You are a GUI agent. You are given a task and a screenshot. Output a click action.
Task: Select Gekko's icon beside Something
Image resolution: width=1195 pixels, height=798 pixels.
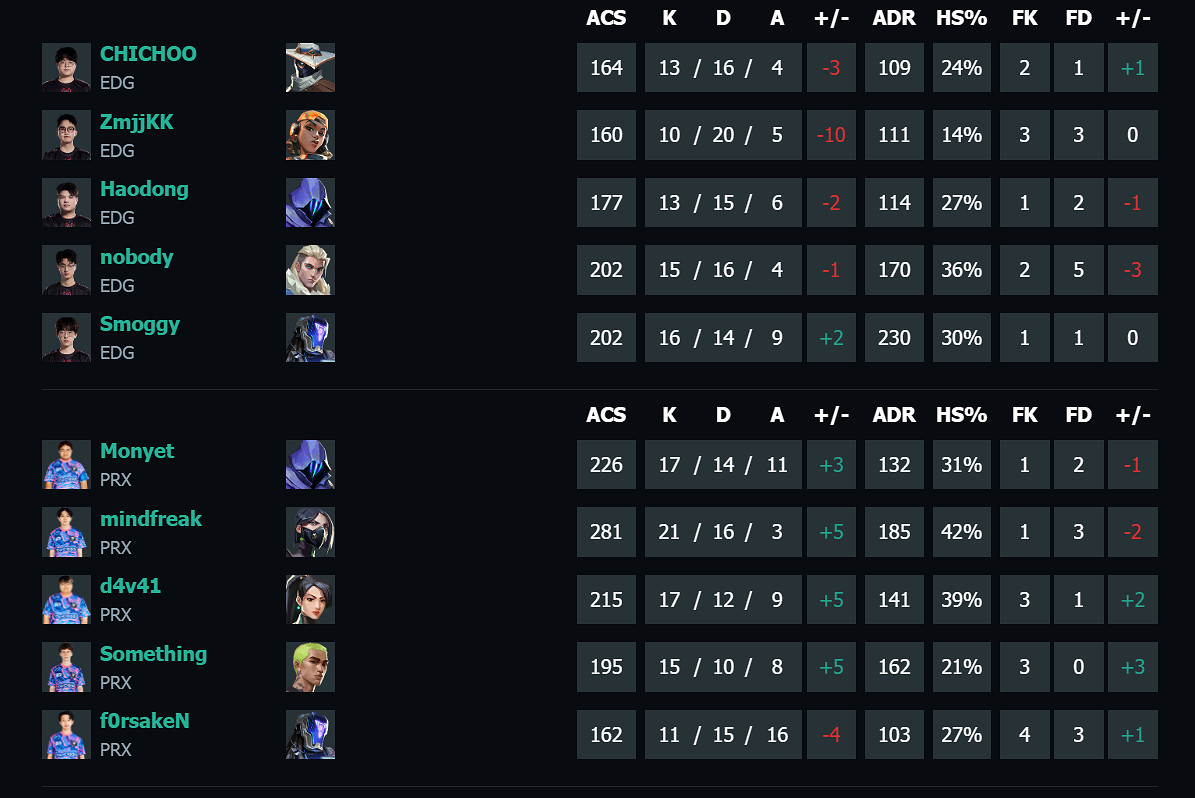310,667
